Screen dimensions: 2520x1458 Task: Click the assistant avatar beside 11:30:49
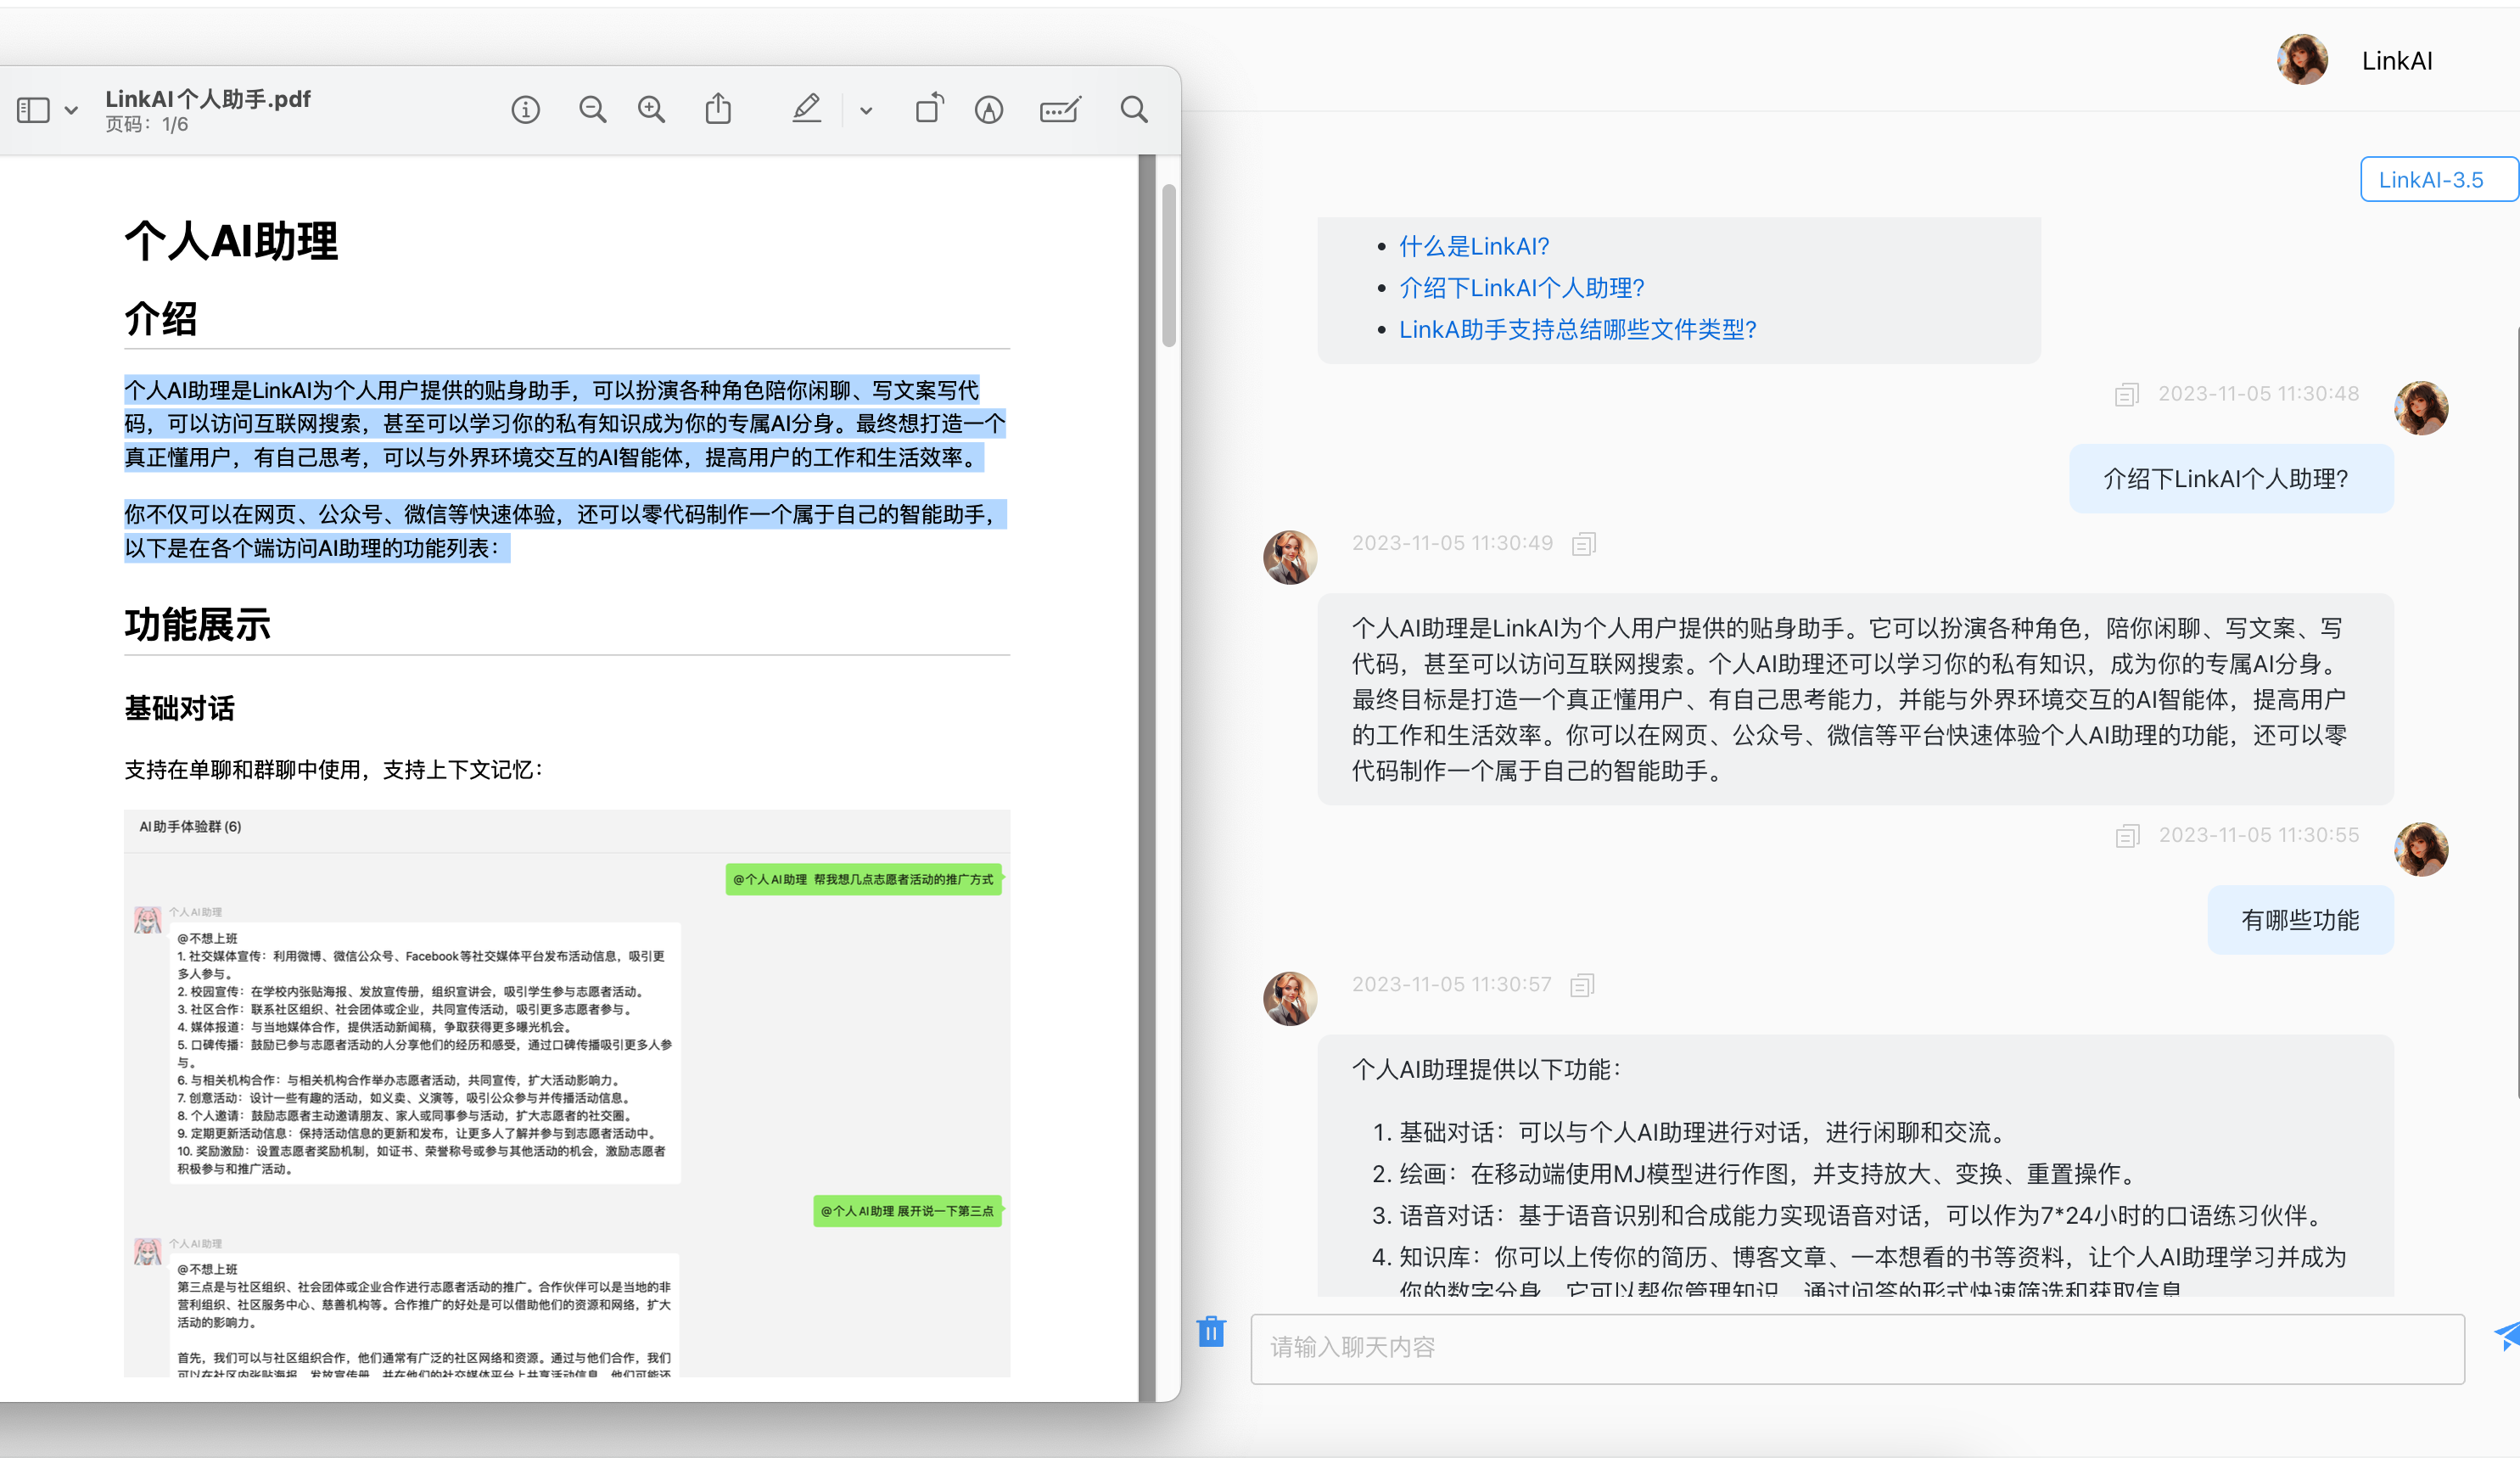point(1289,557)
